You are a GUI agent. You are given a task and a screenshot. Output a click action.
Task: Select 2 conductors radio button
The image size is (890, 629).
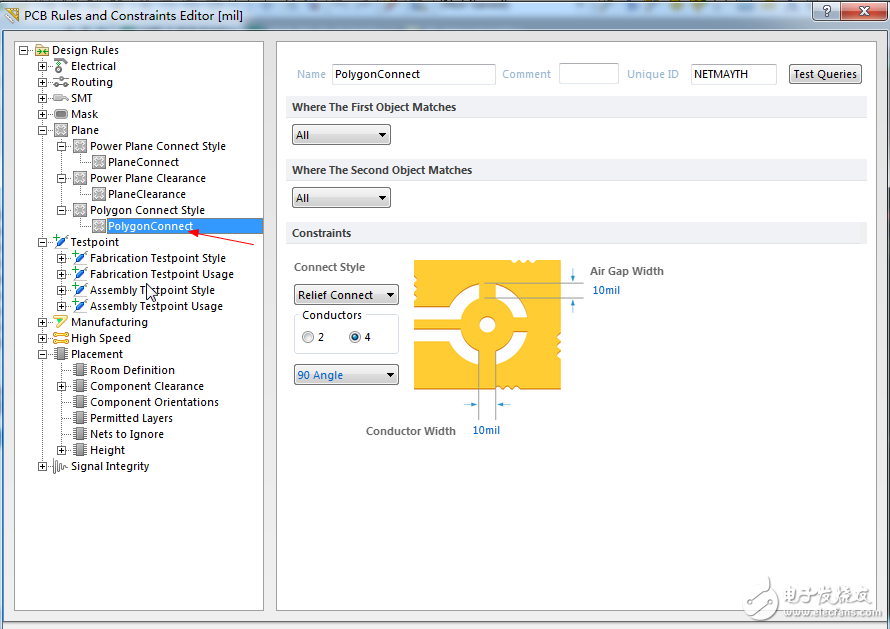(x=308, y=337)
